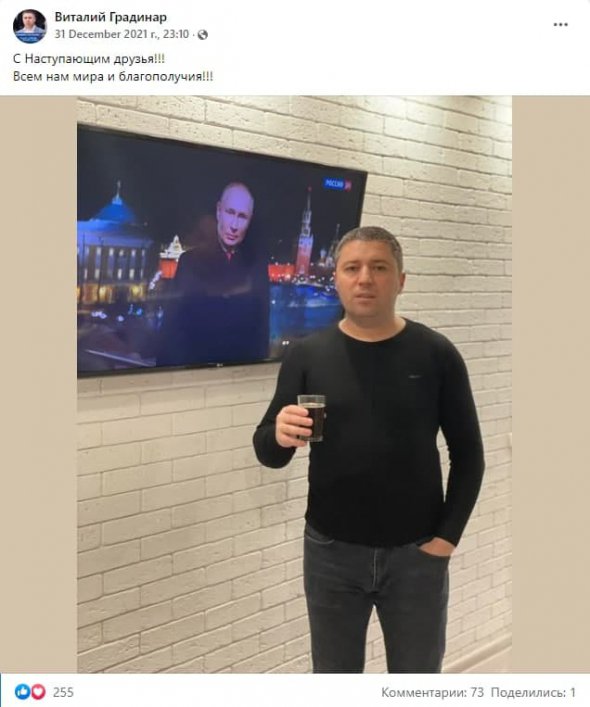Open Виталий Градинар profile name link

click(x=110, y=17)
